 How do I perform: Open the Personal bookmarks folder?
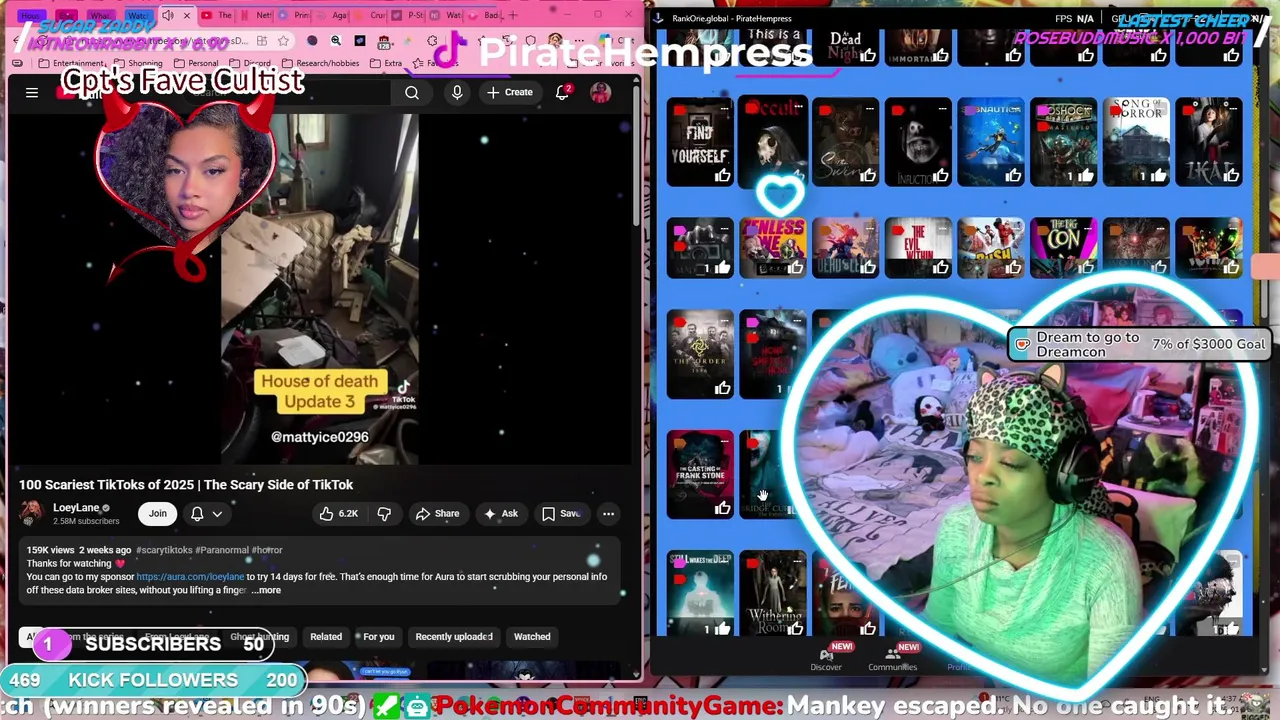(x=197, y=63)
